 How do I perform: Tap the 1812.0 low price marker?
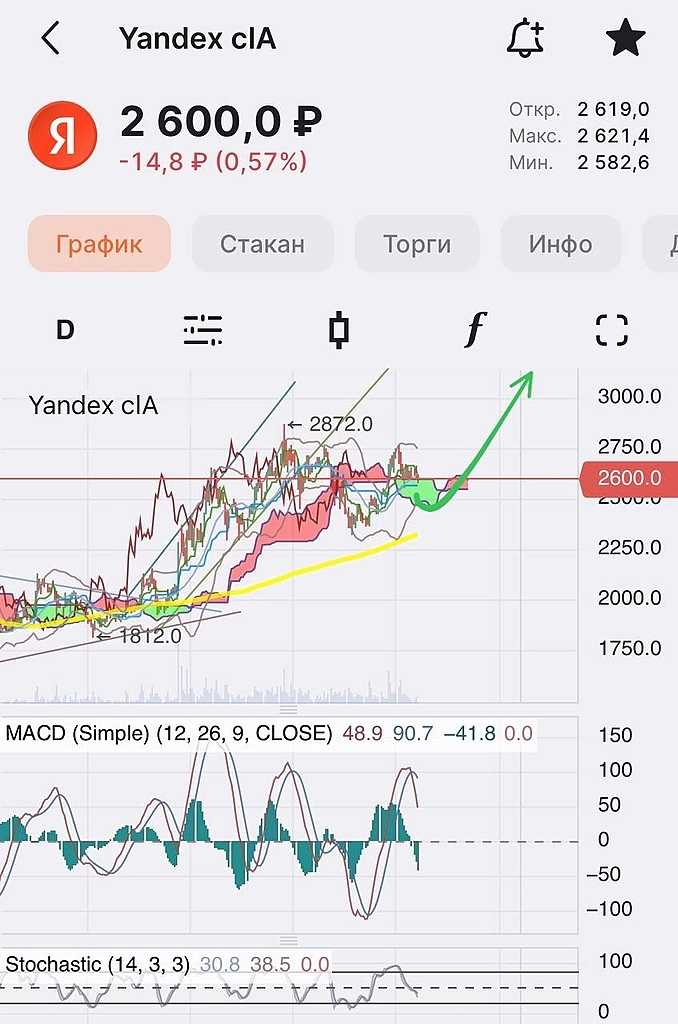tap(139, 635)
